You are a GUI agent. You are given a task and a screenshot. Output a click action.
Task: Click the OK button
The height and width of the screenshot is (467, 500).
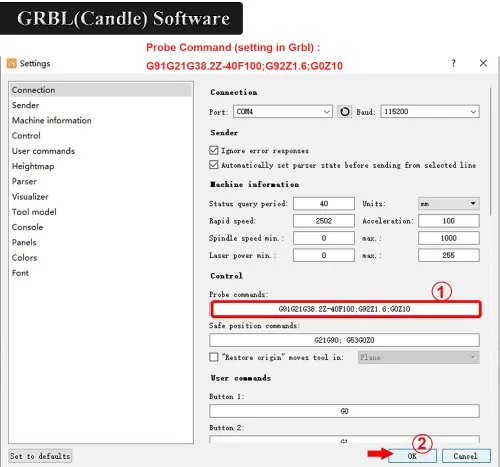pyautogui.click(x=412, y=456)
